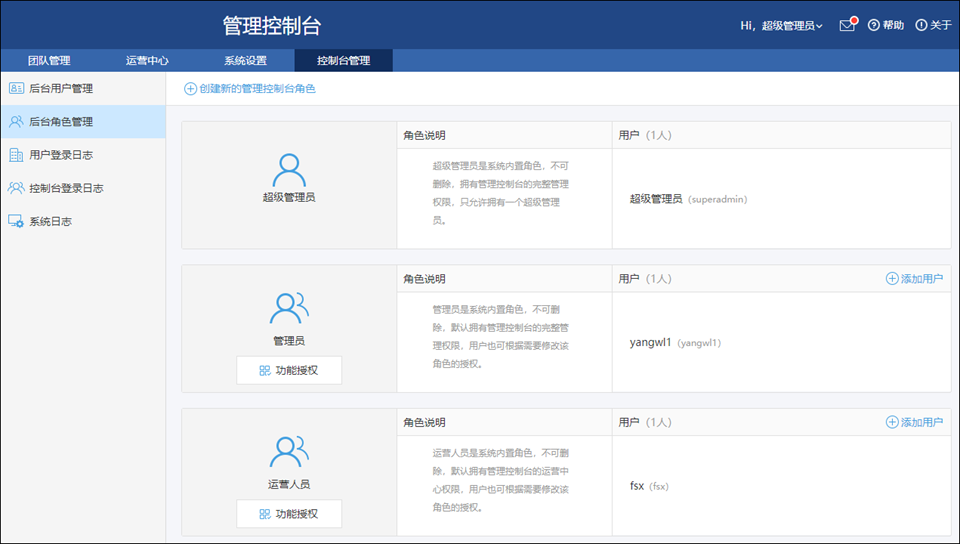Open 用户登录日志 in the sidebar
Image resolution: width=960 pixels, height=544 pixels.
pyautogui.click(x=60, y=155)
